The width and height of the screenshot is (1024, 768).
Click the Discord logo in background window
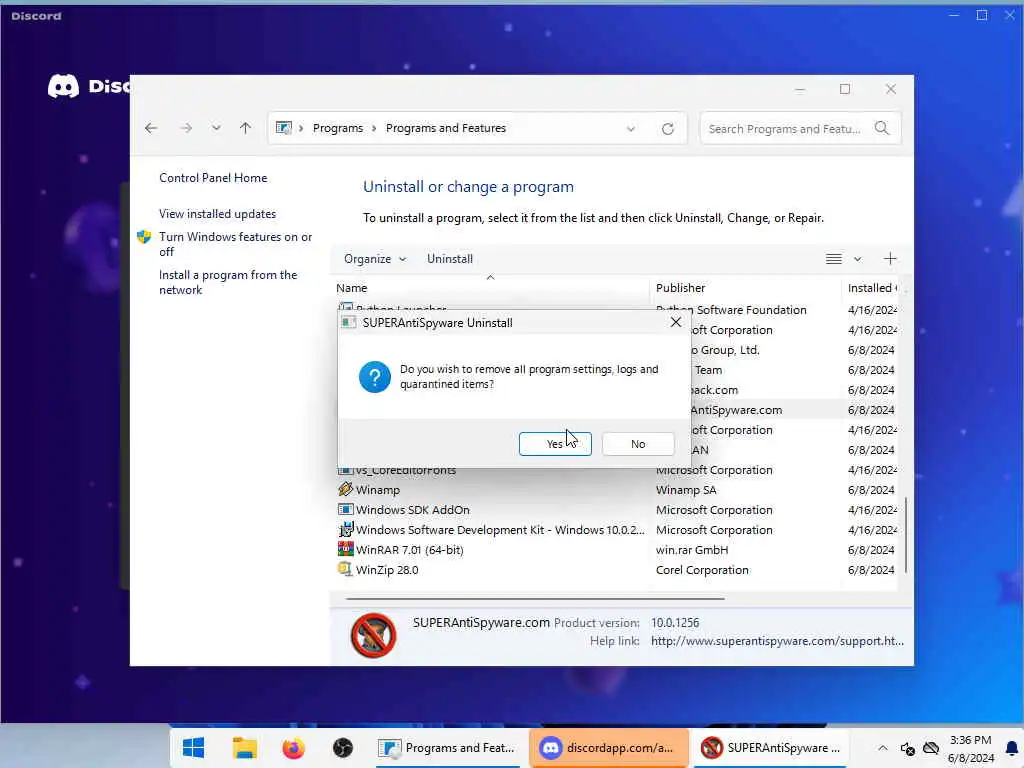[x=63, y=86]
